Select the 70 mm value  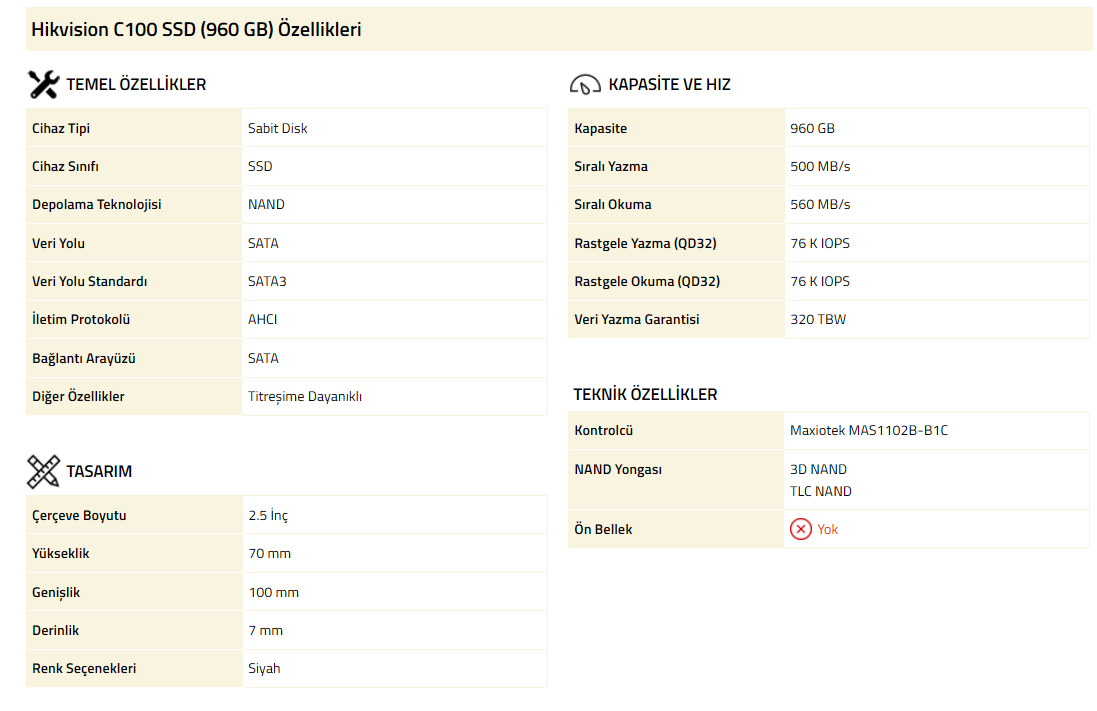269,553
